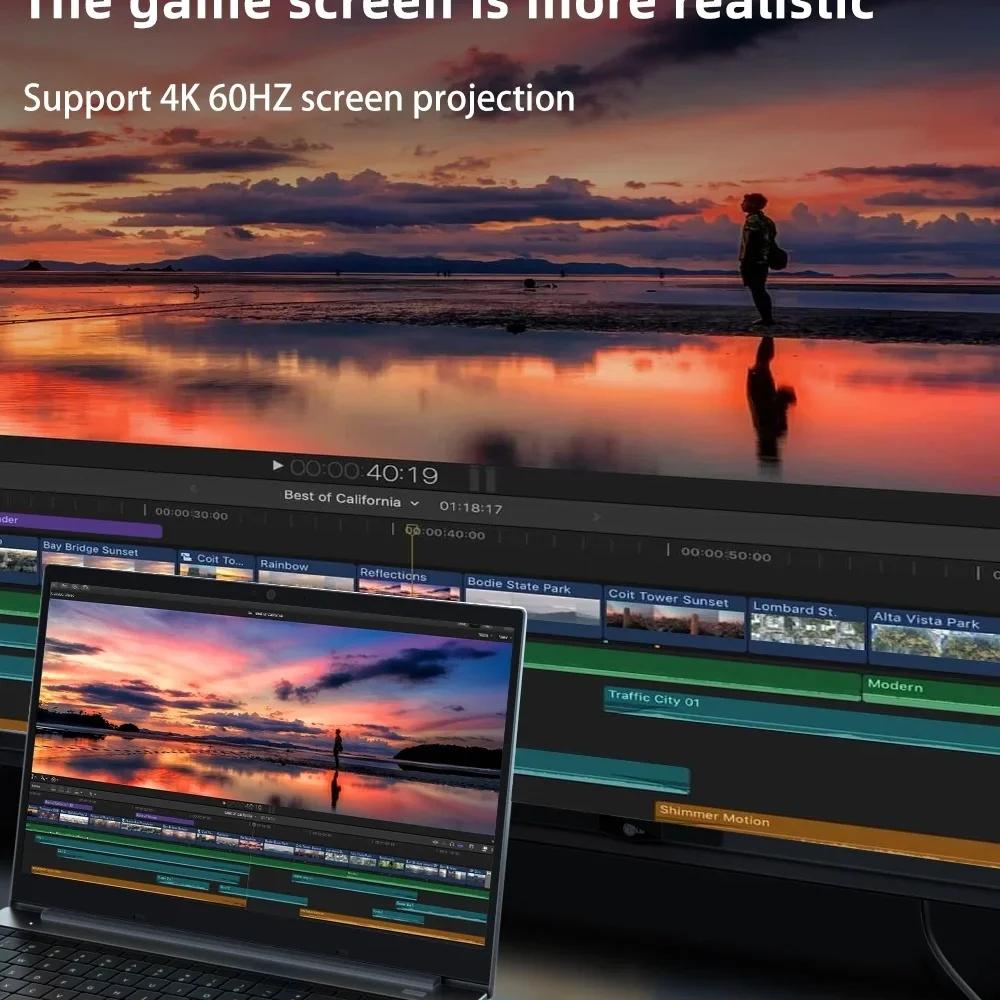This screenshot has width=1000, height=1000.
Task: Click the 00:00:50:00 ruler mark
Action: pyautogui.click(x=726, y=554)
